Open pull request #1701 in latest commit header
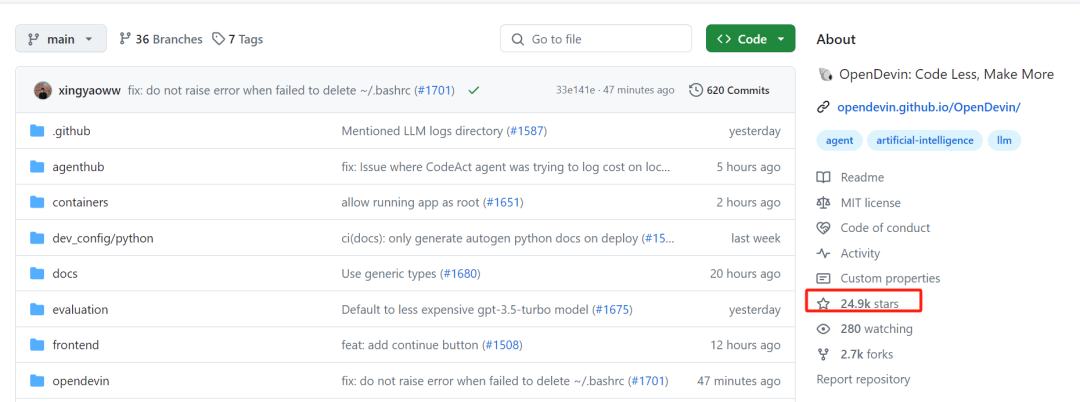 click(x=434, y=90)
